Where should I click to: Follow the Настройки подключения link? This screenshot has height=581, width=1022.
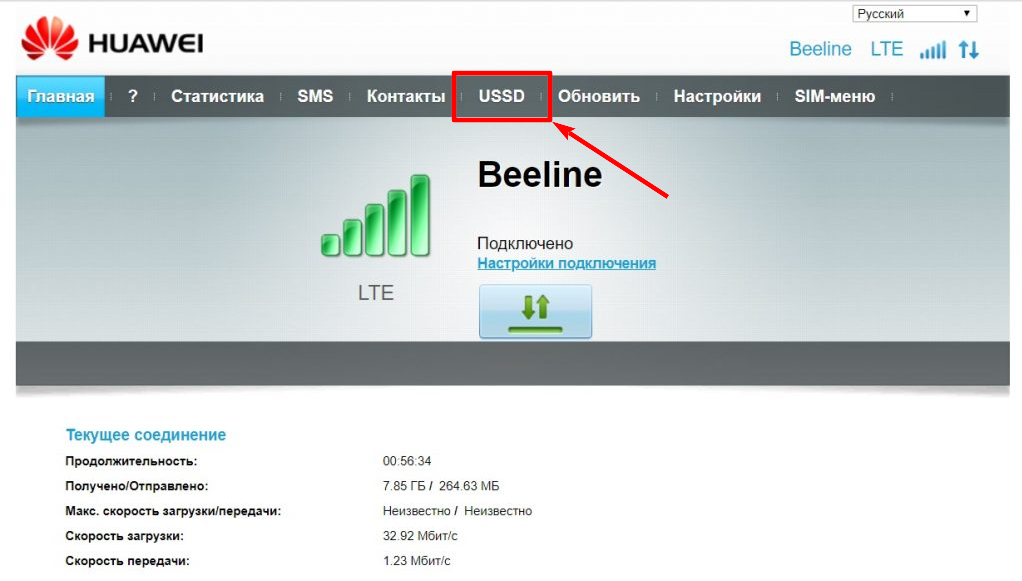tap(566, 263)
